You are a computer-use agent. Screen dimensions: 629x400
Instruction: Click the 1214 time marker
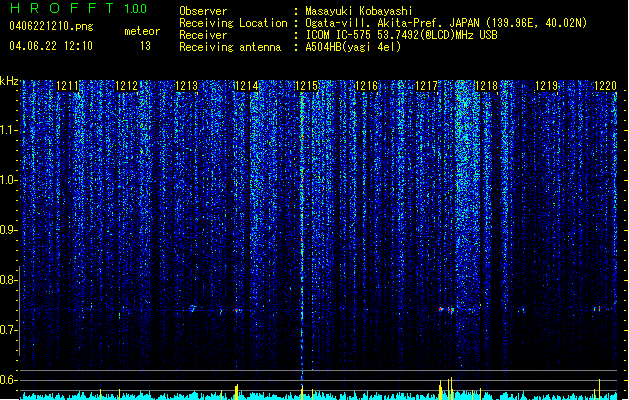[246, 86]
